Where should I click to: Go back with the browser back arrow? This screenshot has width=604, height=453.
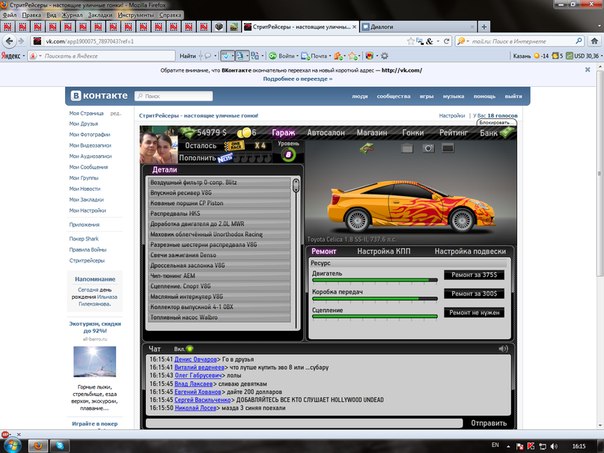[x=9, y=41]
